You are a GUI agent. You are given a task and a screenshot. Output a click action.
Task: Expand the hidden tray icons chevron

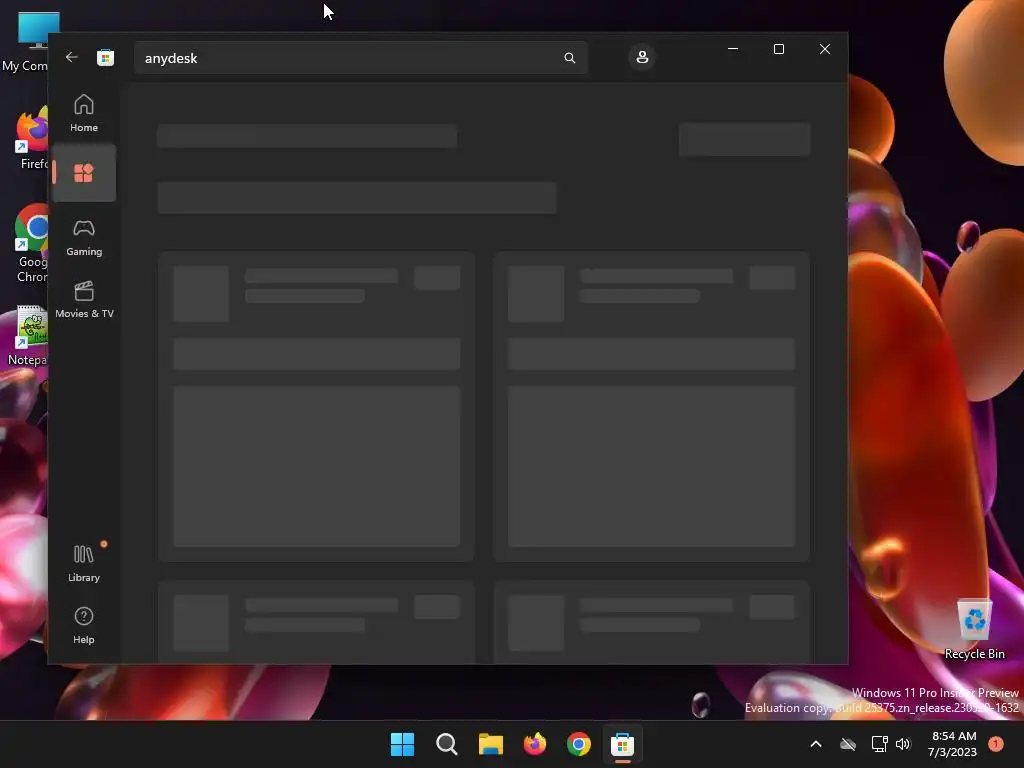tap(816, 744)
